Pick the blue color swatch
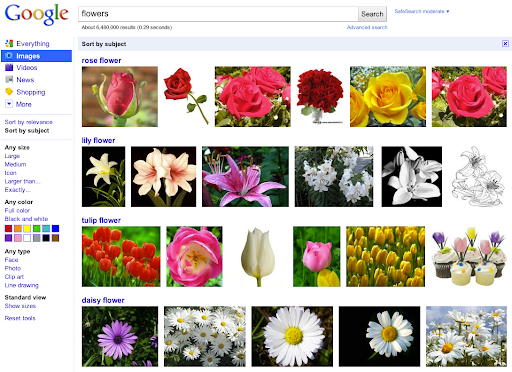Image resolution: width=512 pixels, height=372 pixels. pyautogui.click(x=55, y=228)
